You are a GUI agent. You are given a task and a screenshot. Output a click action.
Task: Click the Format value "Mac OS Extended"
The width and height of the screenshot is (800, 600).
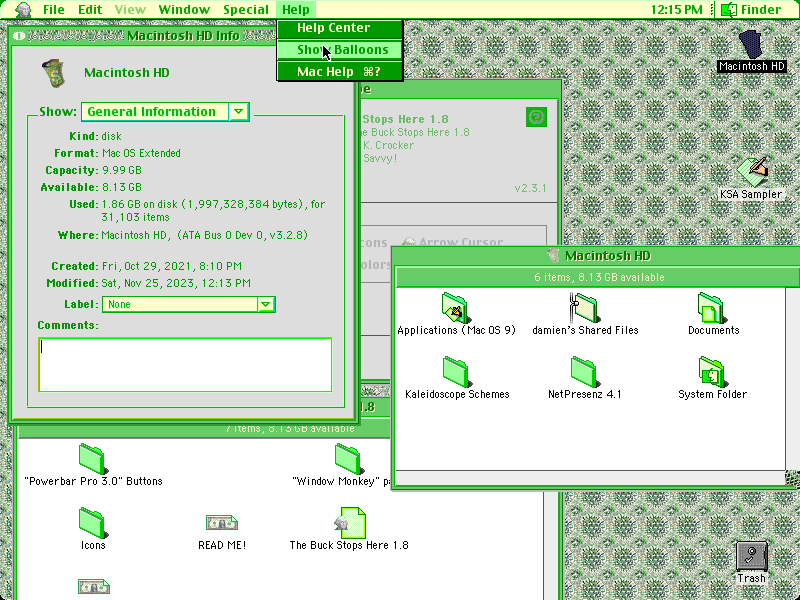[141, 153]
